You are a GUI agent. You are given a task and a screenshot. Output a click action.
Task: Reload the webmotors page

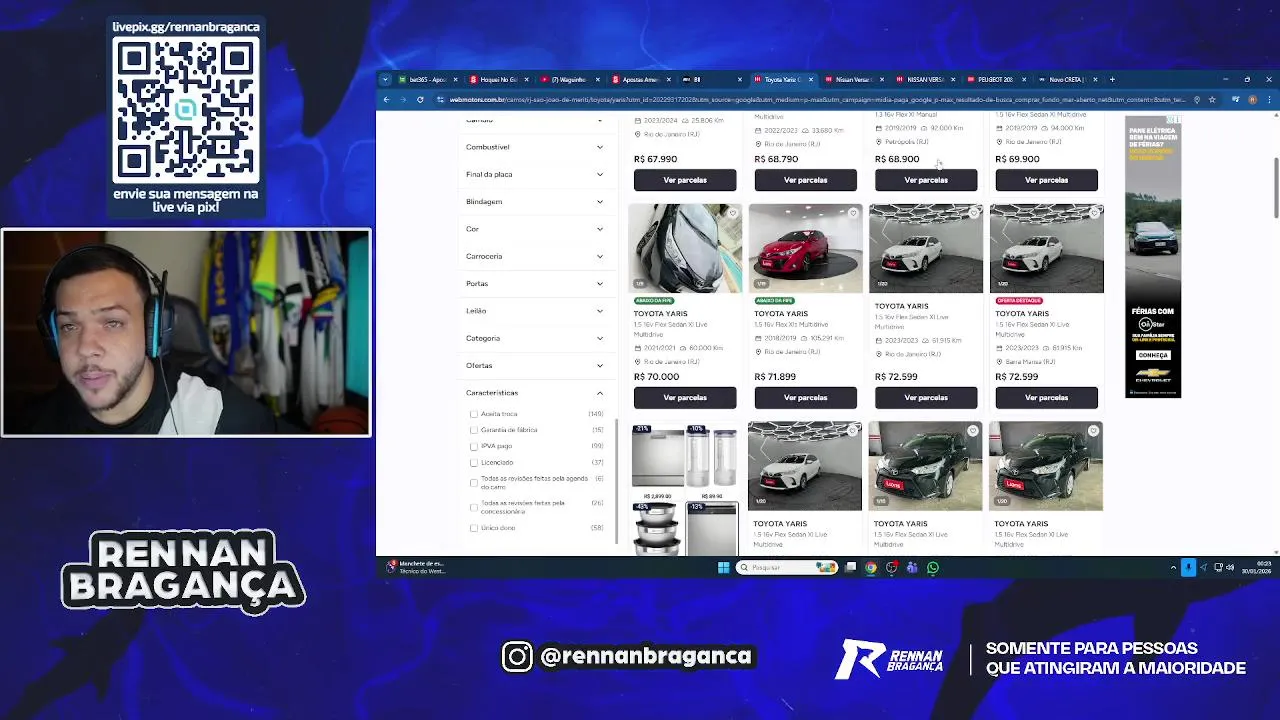coord(420,99)
